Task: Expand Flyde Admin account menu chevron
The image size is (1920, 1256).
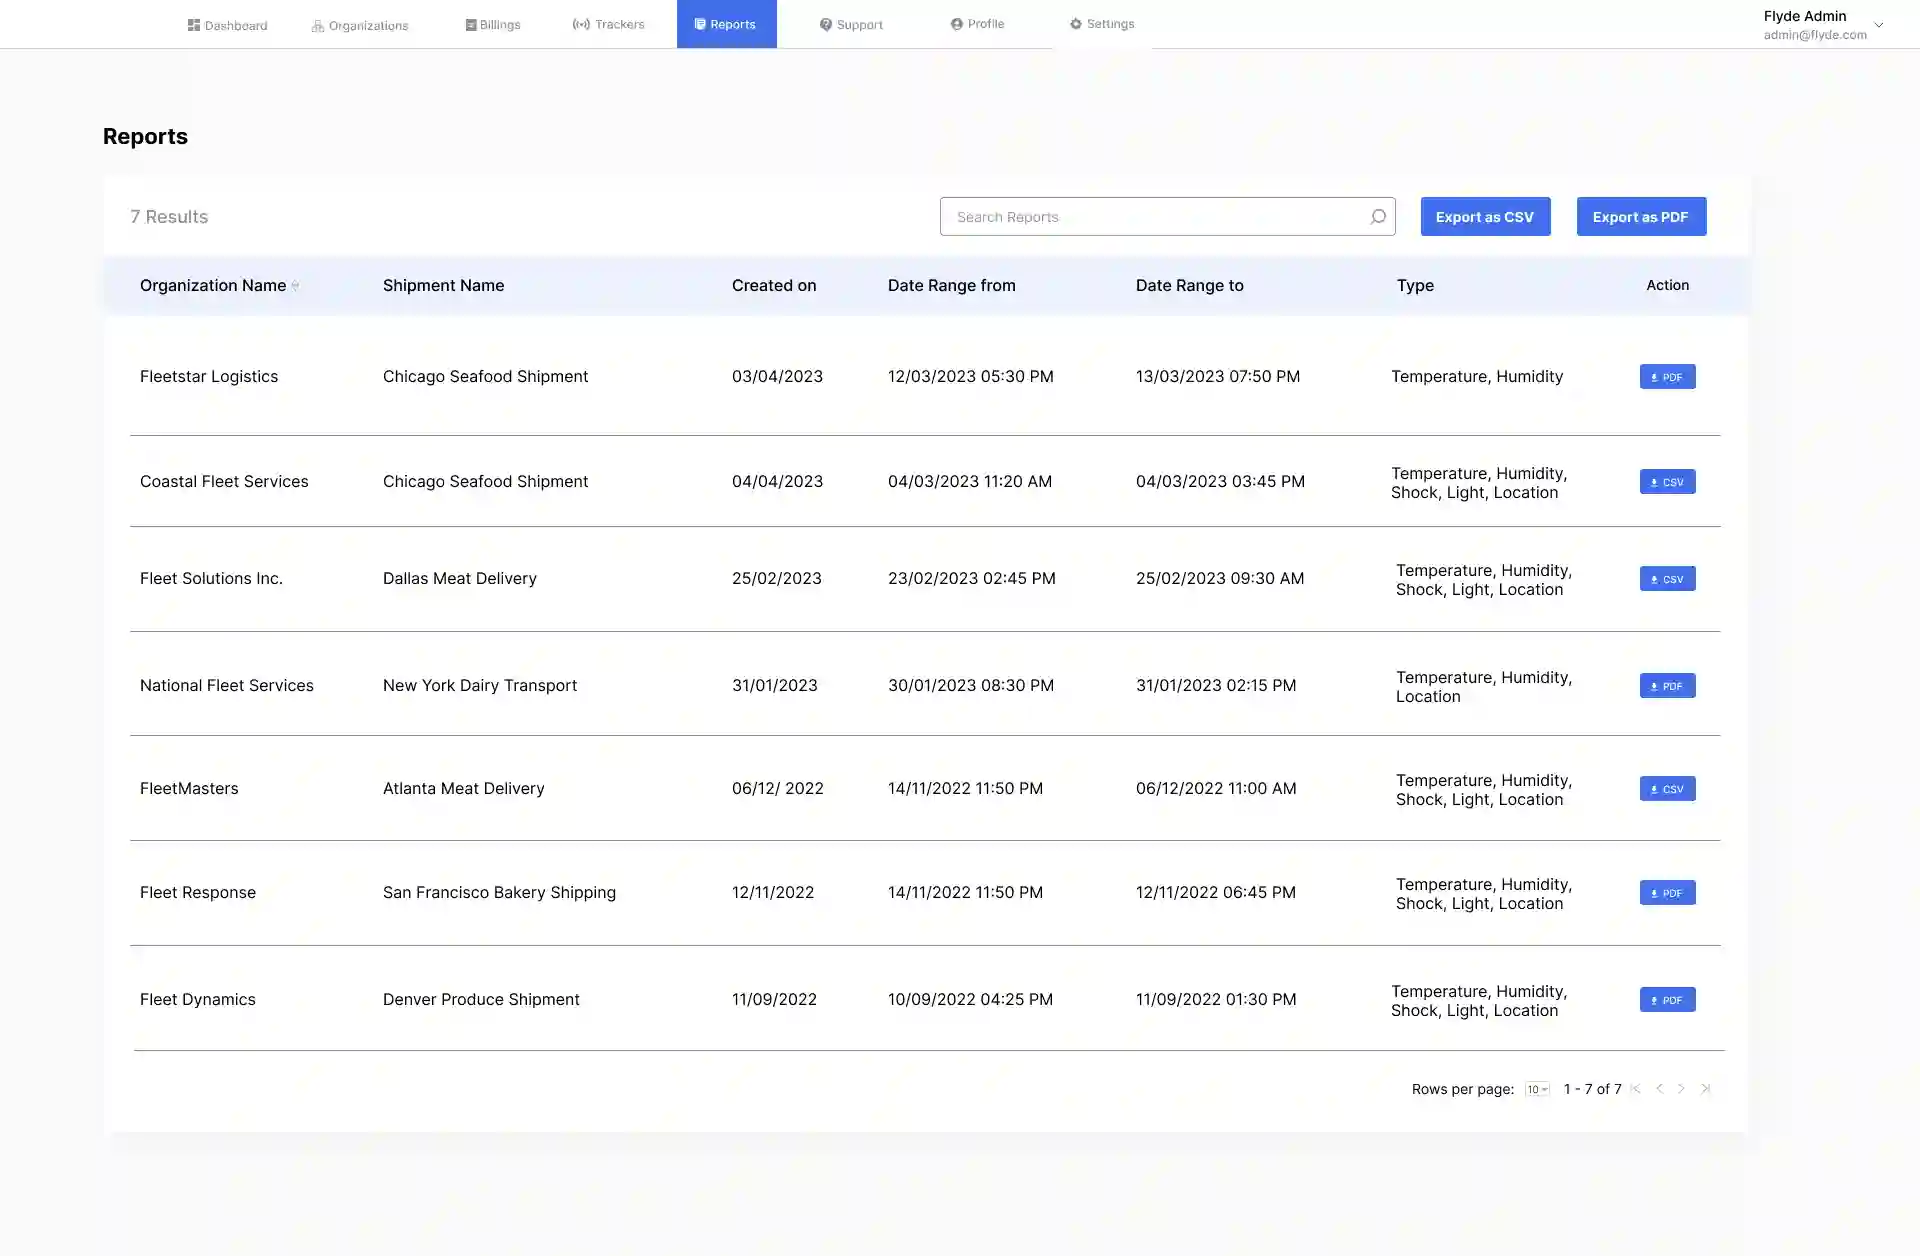Action: pyautogui.click(x=1878, y=25)
